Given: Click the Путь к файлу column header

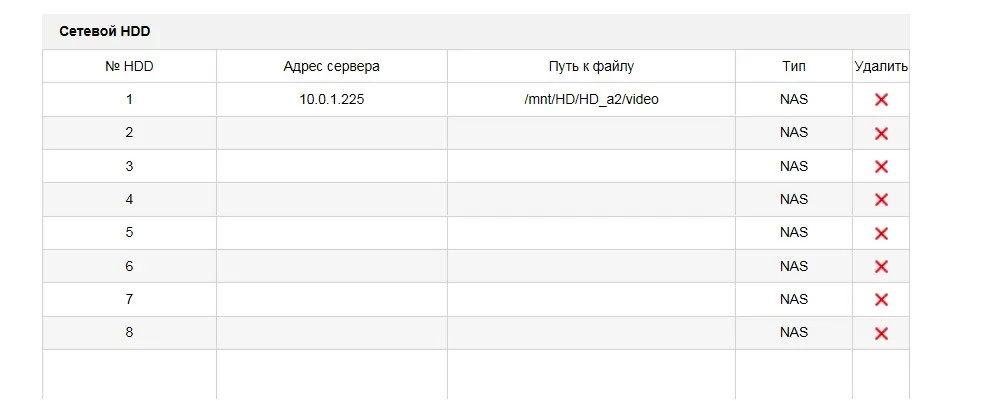Looking at the screenshot, I should click(590, 67).
